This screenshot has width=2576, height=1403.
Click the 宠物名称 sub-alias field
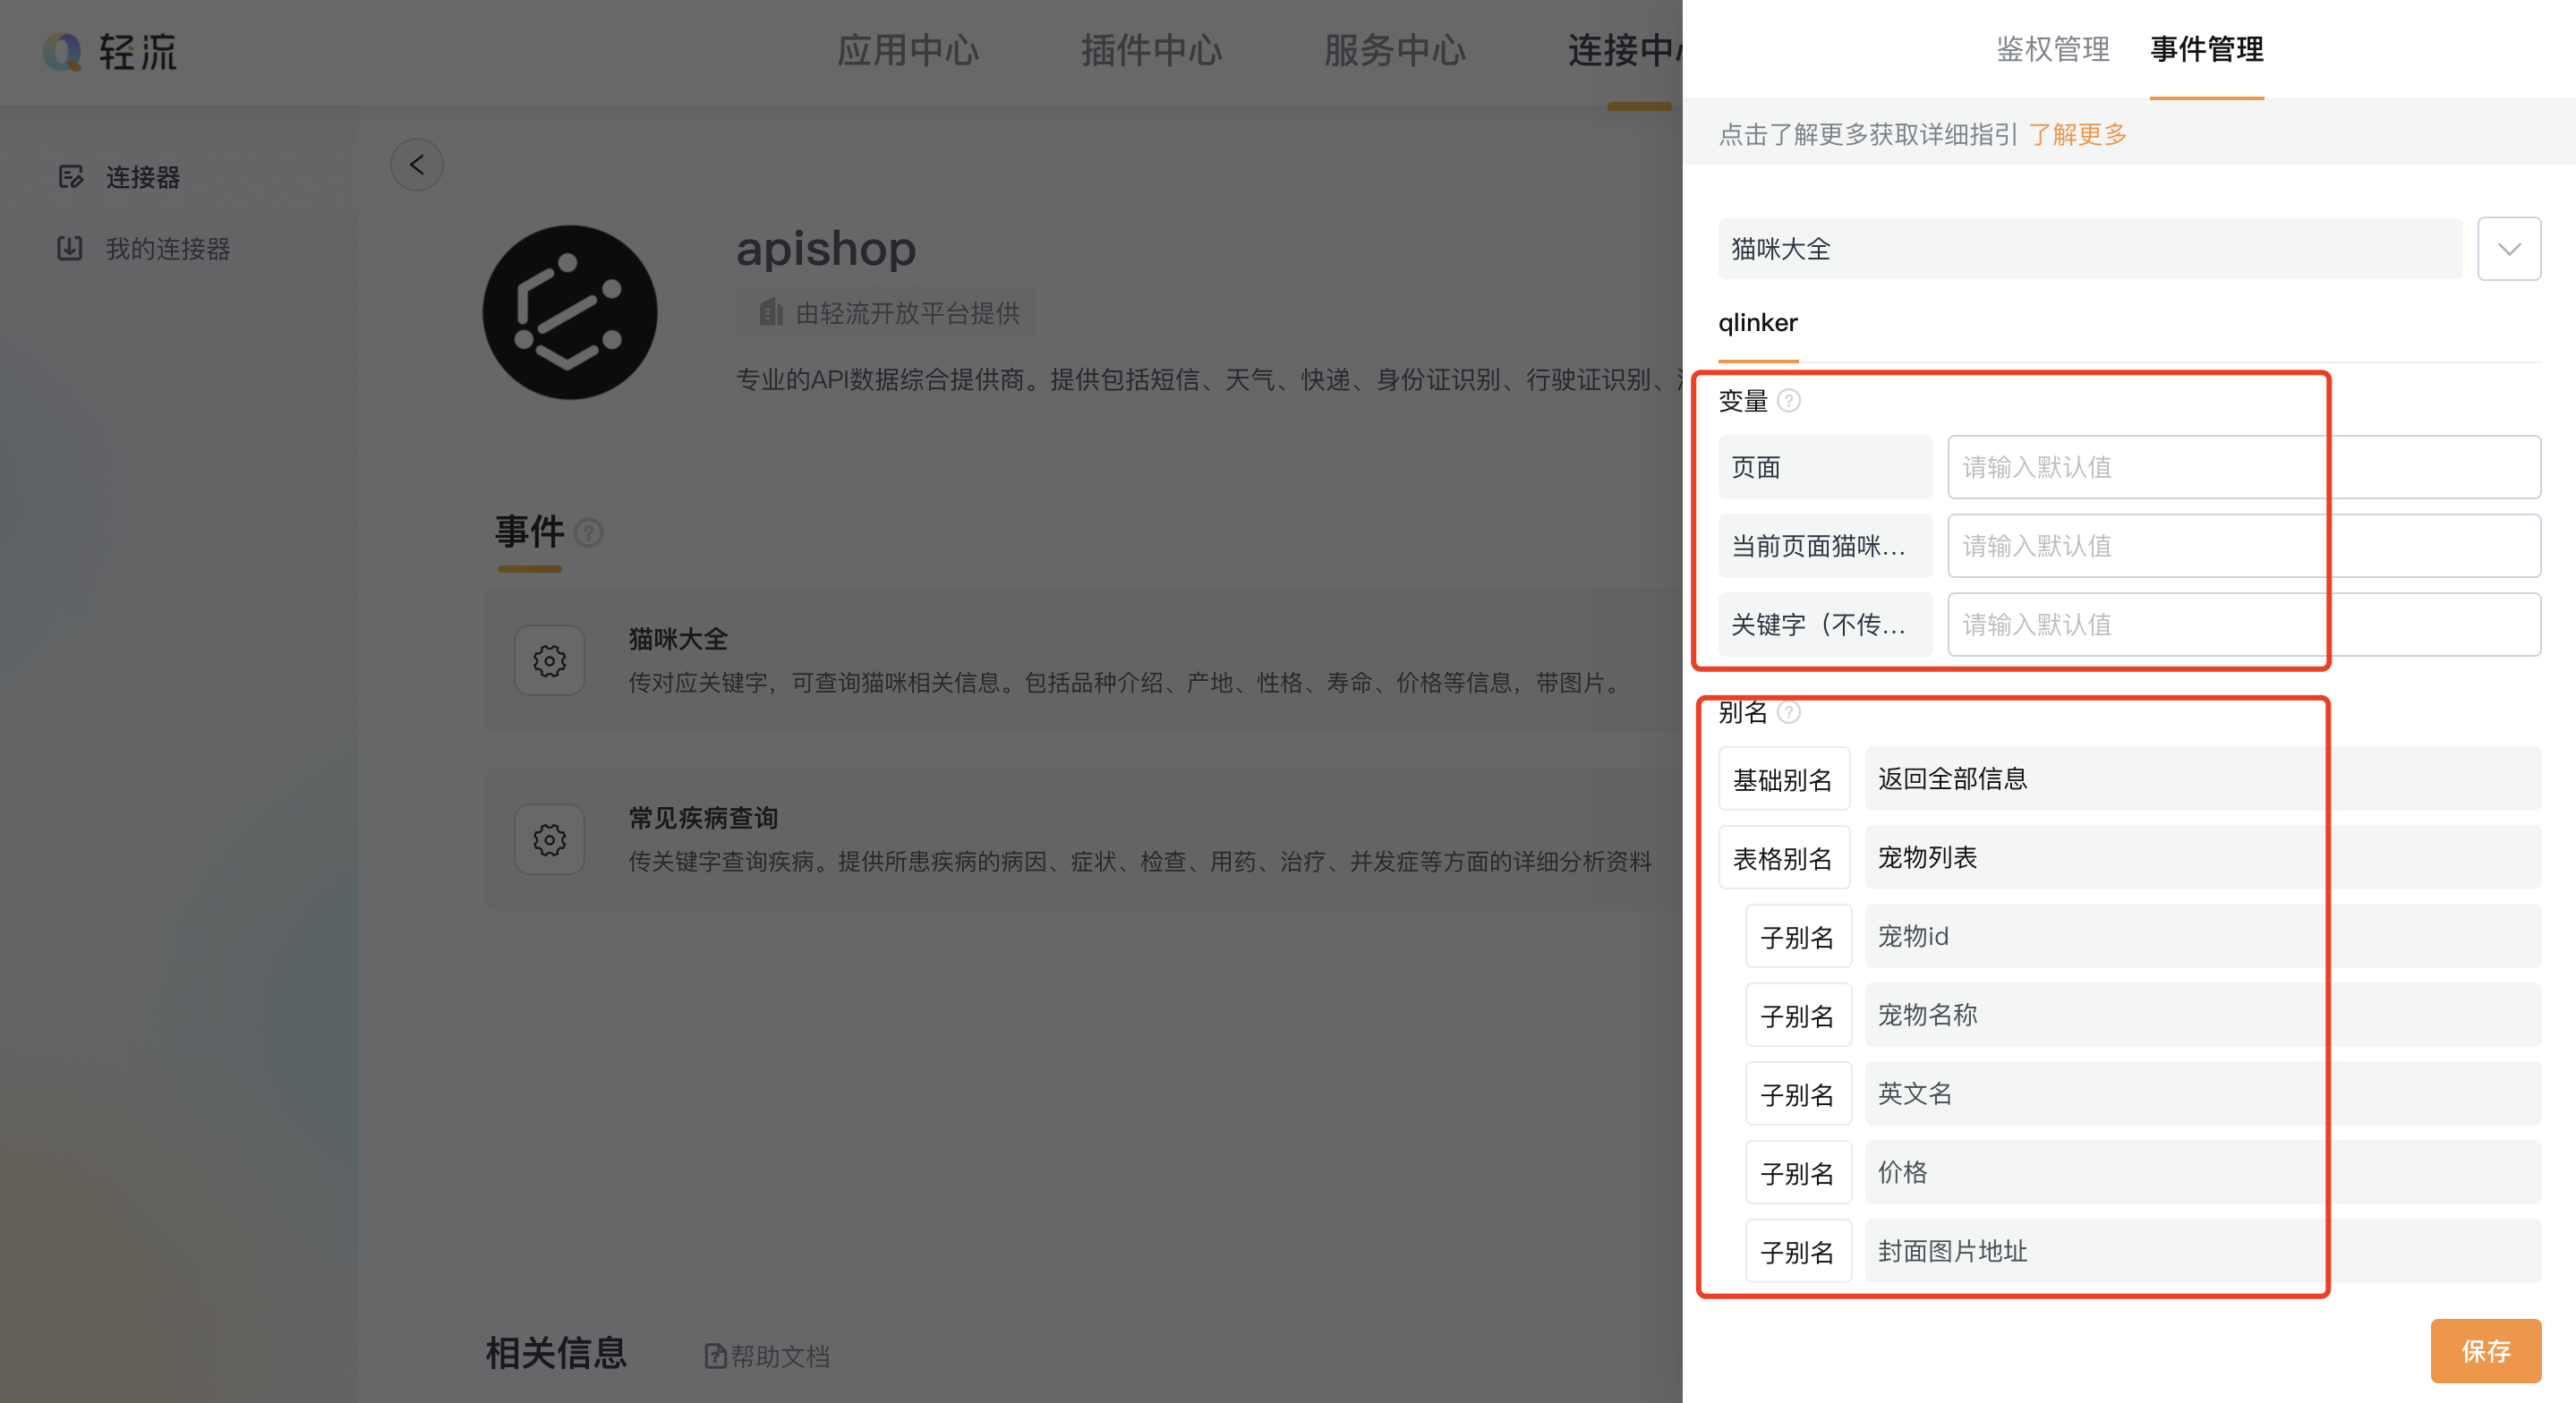pyautogui.click(x=2203, y=1015)
